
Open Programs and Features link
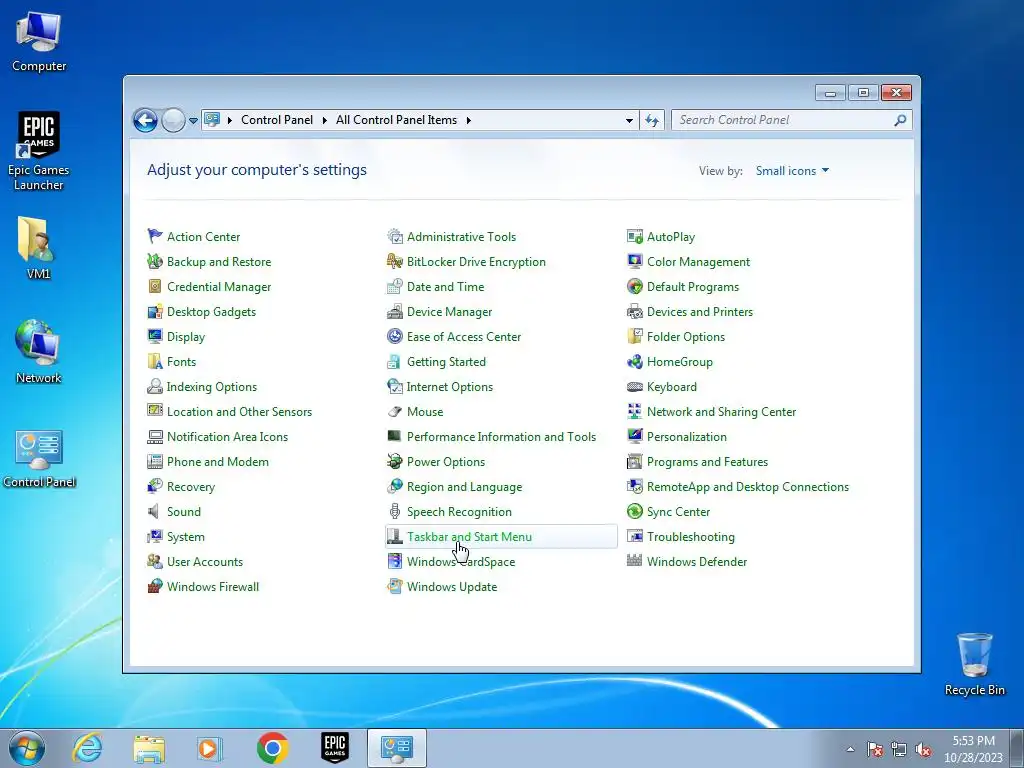point(707,462)
